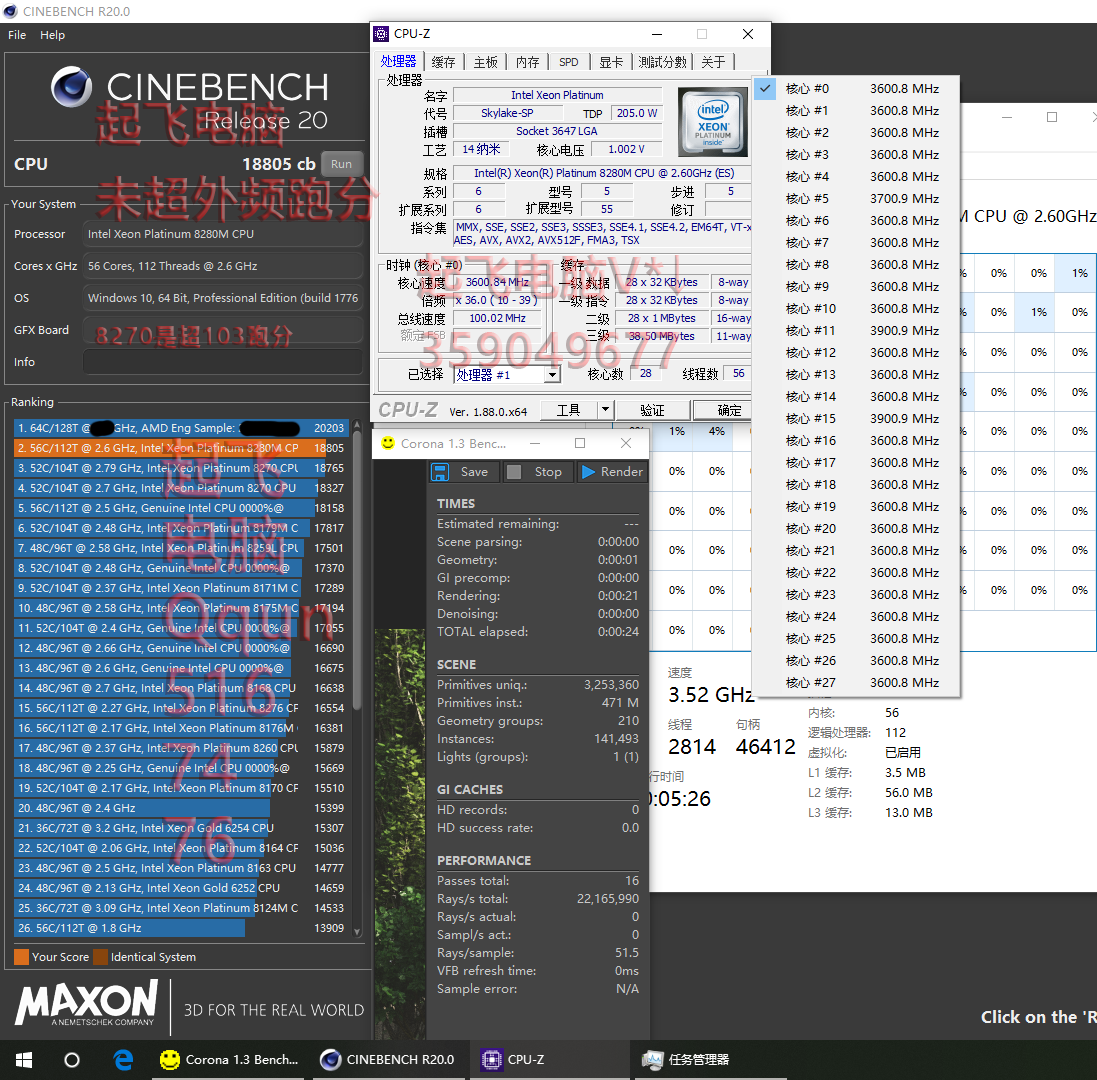Switch to CINEBENCH R20.0 taskbar item
Image resolution: width=1097 pixels, height=1080 pixels.
pos(390,1060)
